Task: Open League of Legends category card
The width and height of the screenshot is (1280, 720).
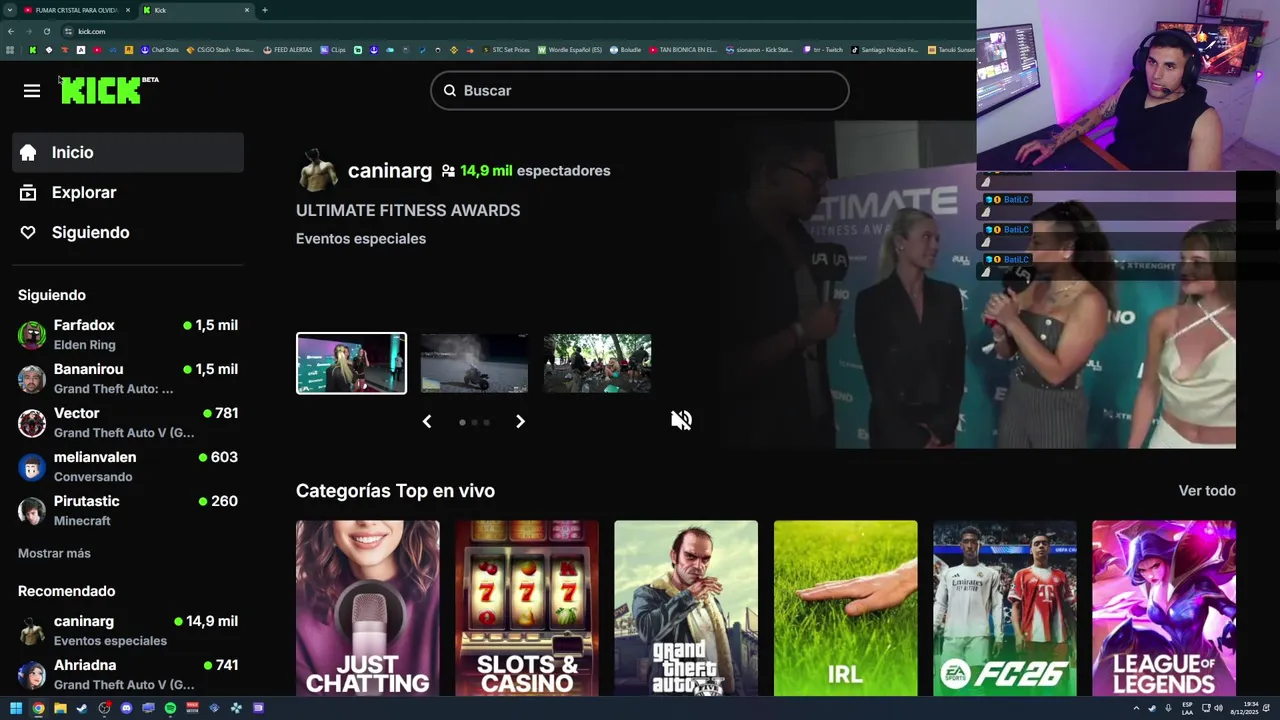Action: tap(1164, 608)
